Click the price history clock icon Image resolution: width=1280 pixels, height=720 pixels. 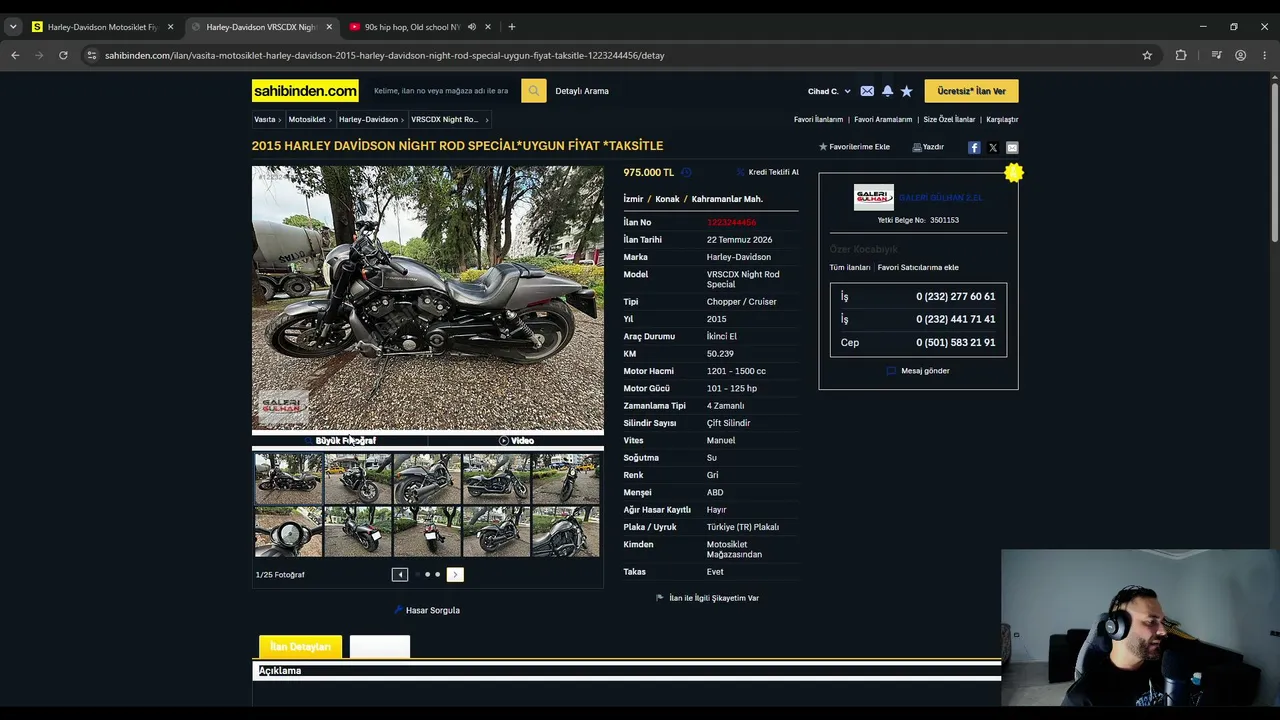[x=686, y=172]
